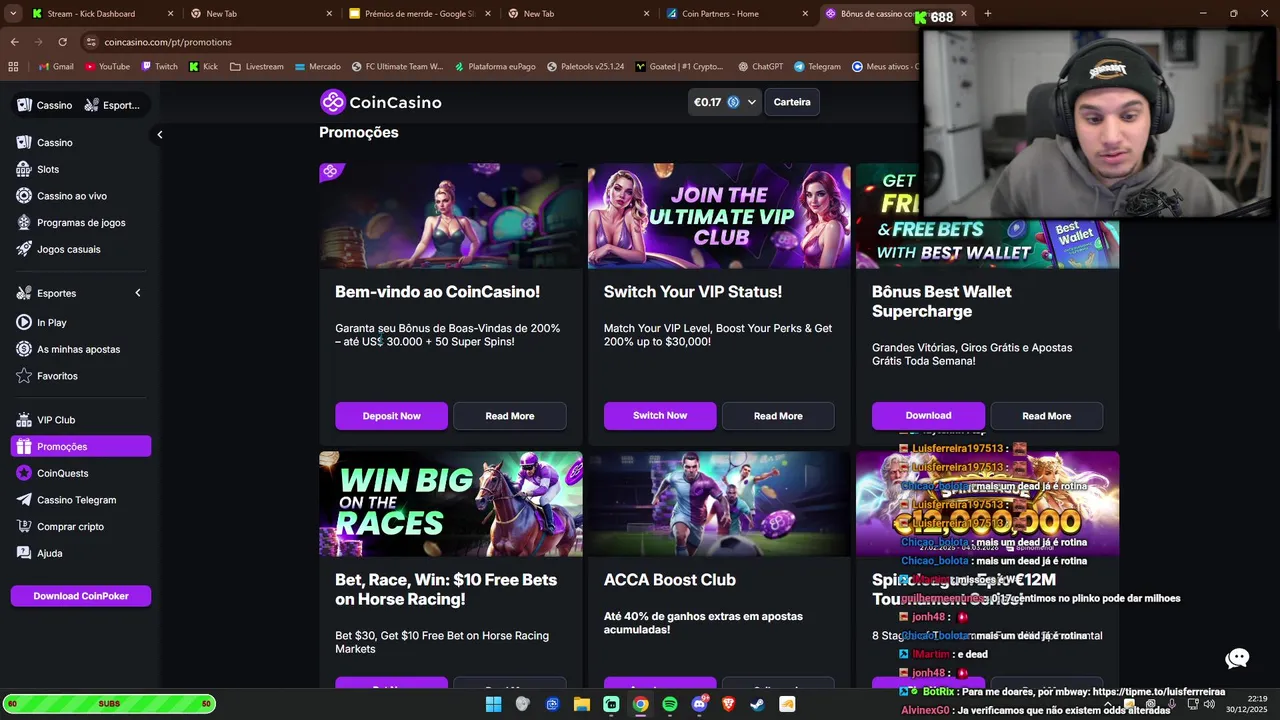Viewport: 1280px width, 720px height.
Task: Click Deposit Now button
Action: point(391,416)
